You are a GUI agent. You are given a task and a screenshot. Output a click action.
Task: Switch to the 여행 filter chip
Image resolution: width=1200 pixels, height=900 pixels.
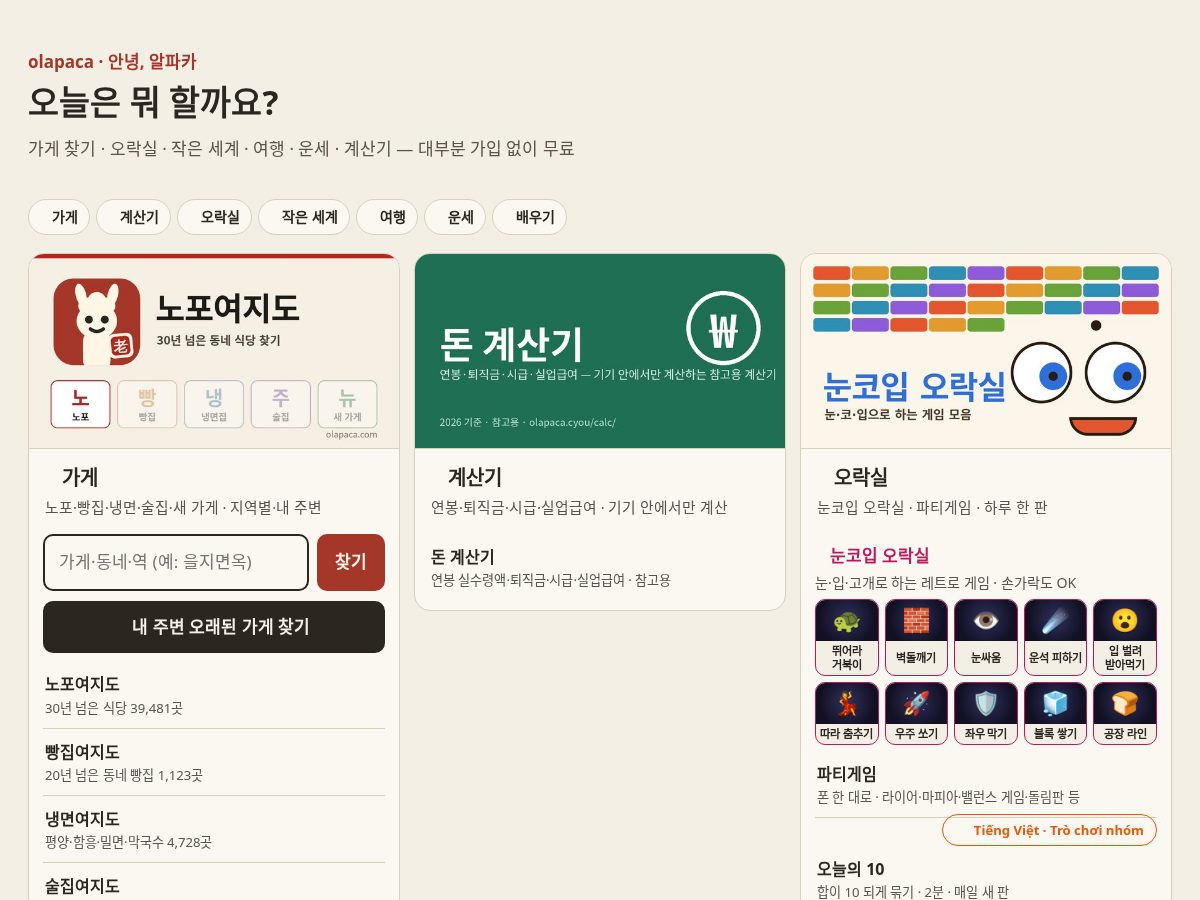(x=387, y=217)
